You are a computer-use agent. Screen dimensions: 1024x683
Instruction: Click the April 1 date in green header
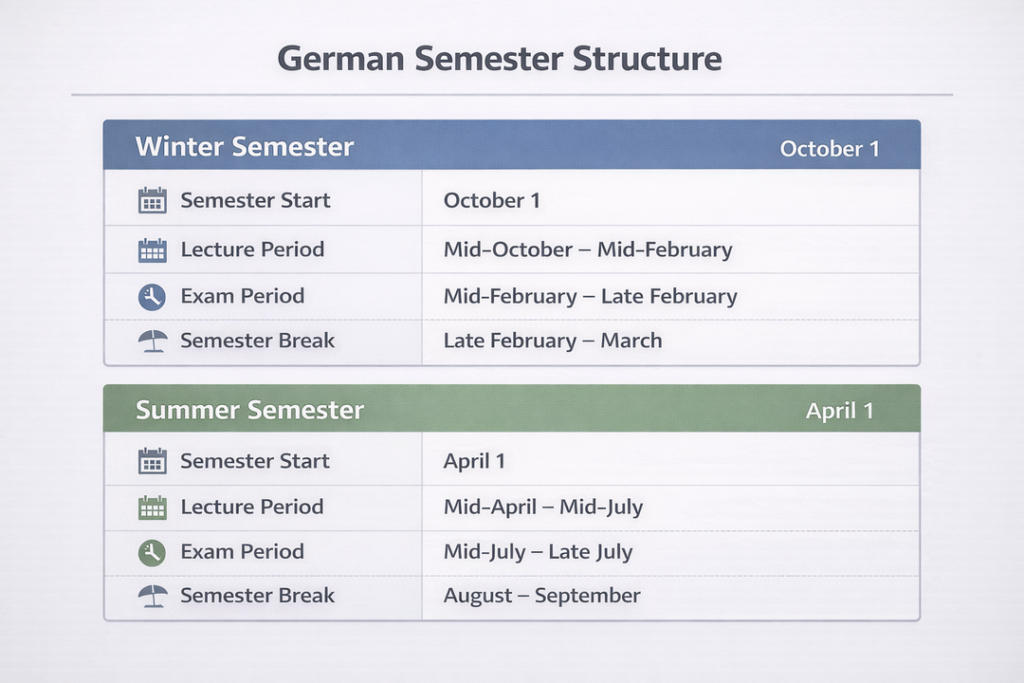(x=839, y=411)
